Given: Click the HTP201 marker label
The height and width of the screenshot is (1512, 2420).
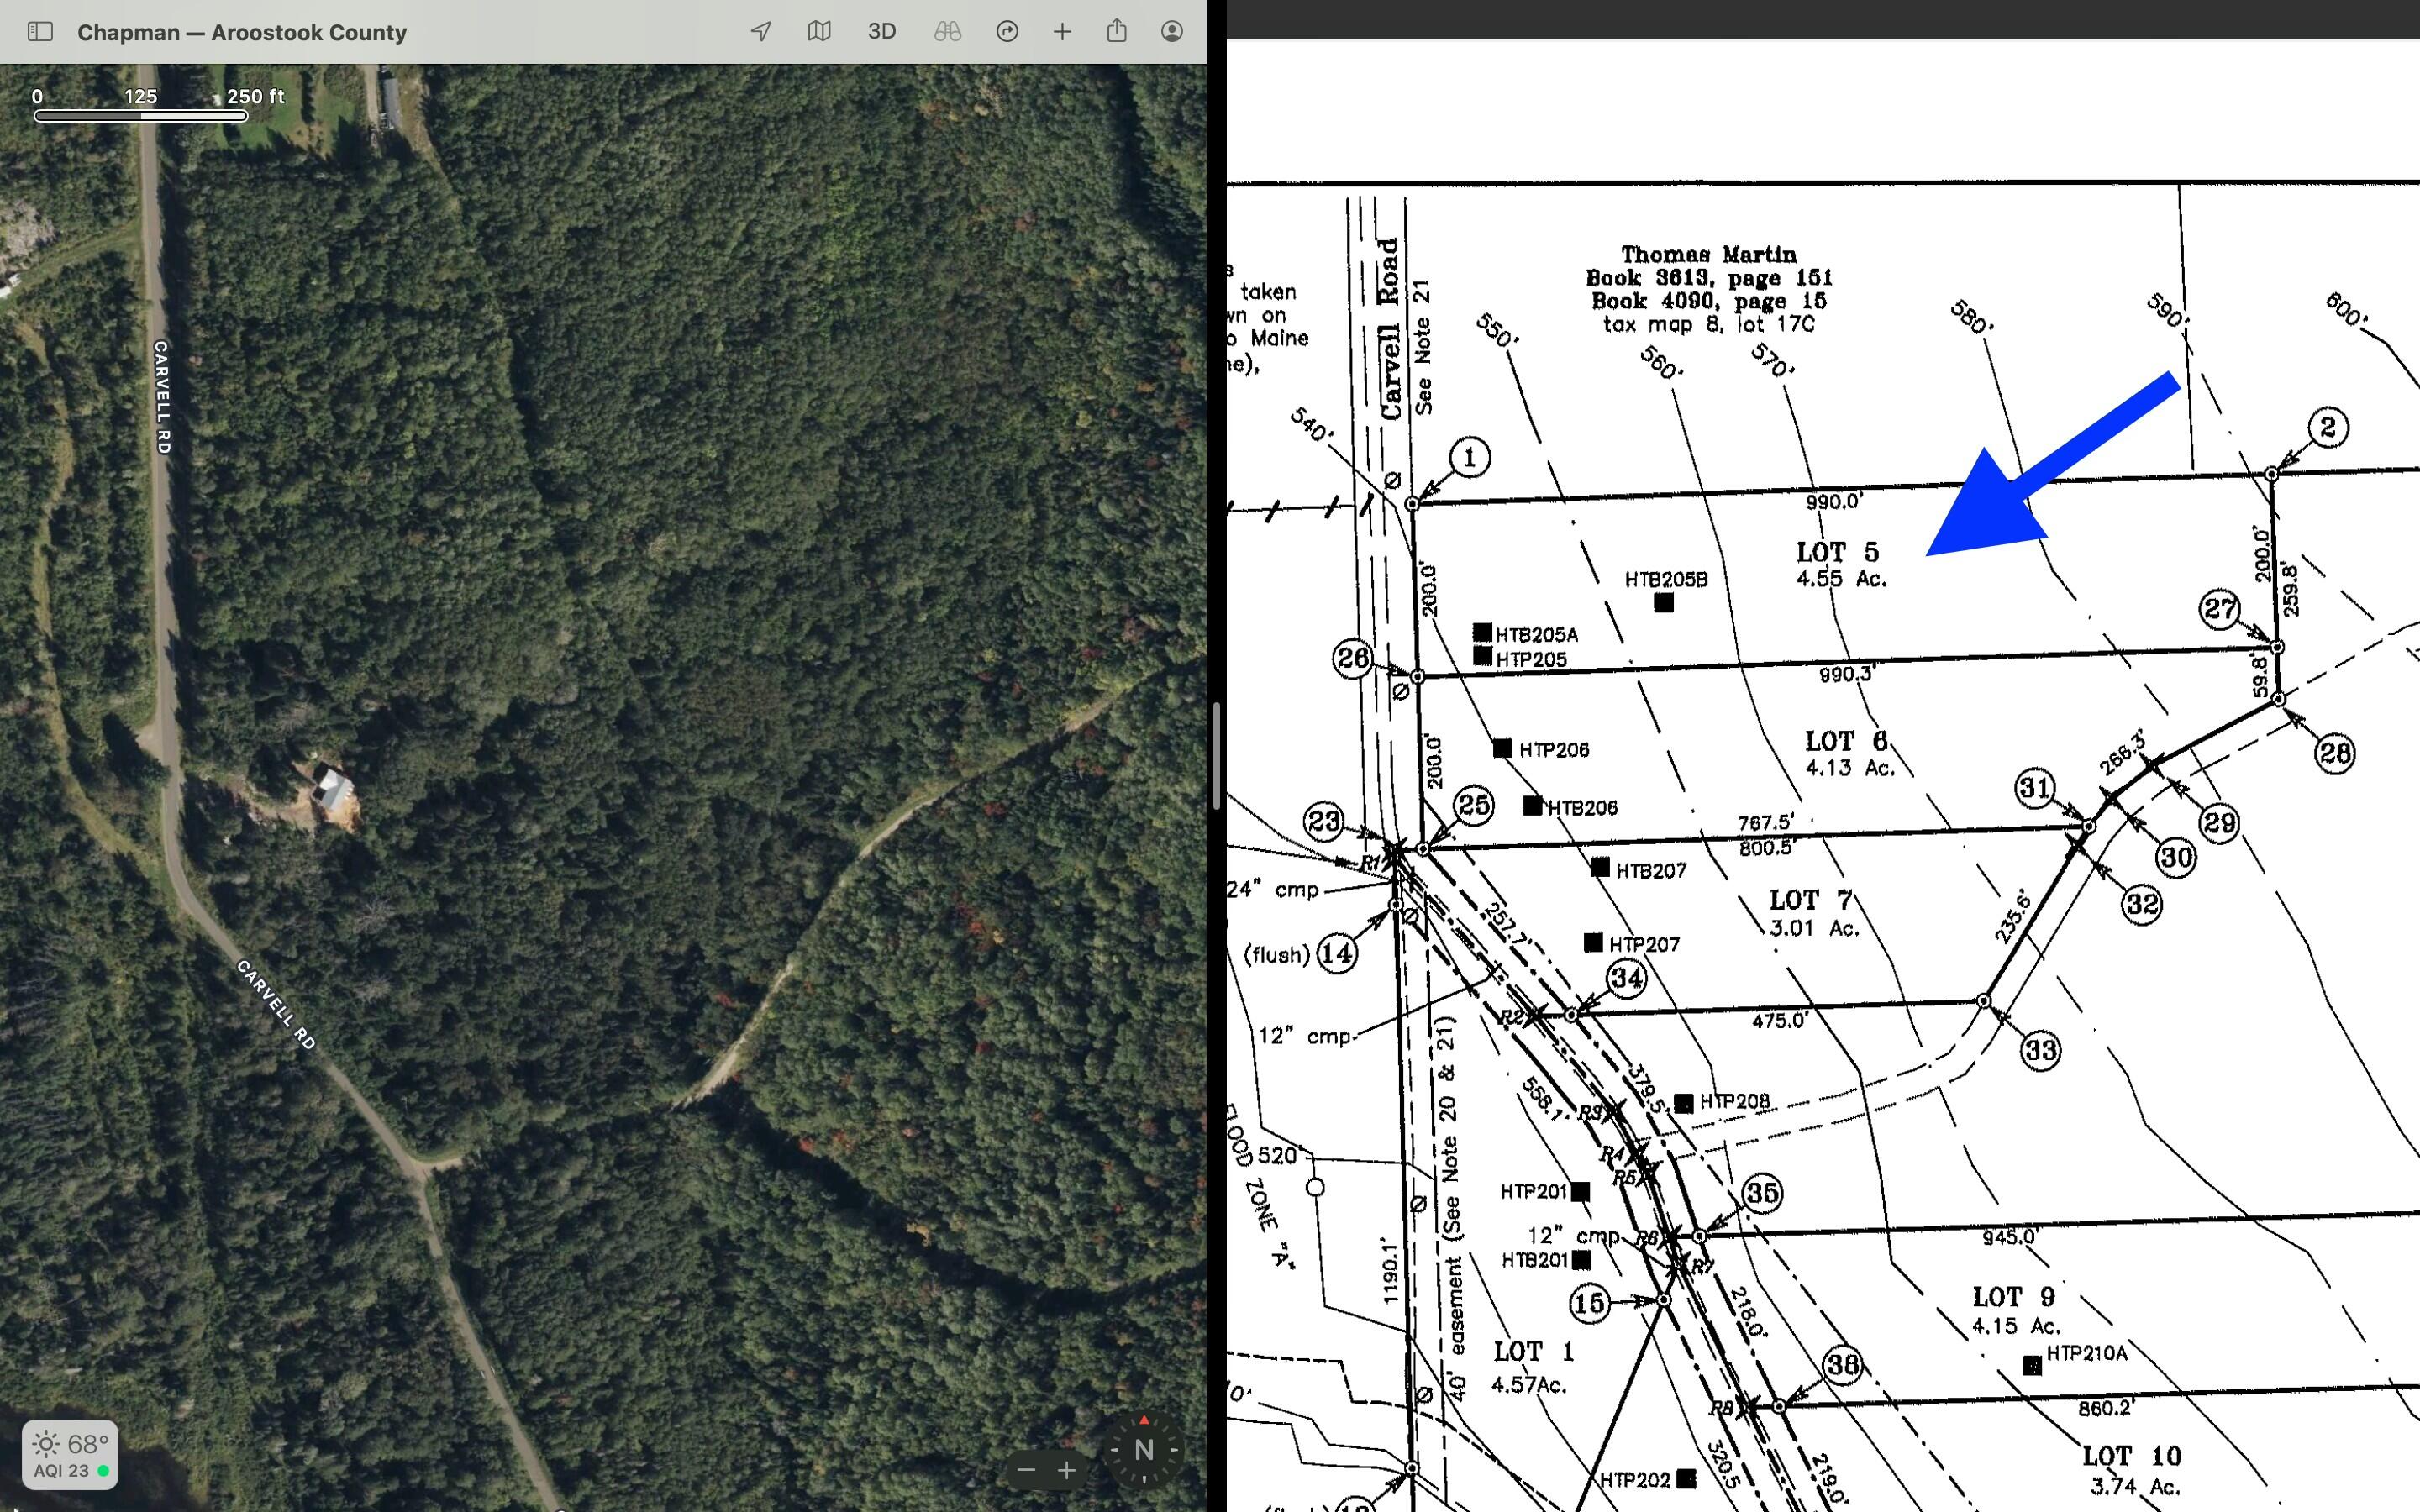Looking at the screenshot, I should (1533, 1191).
